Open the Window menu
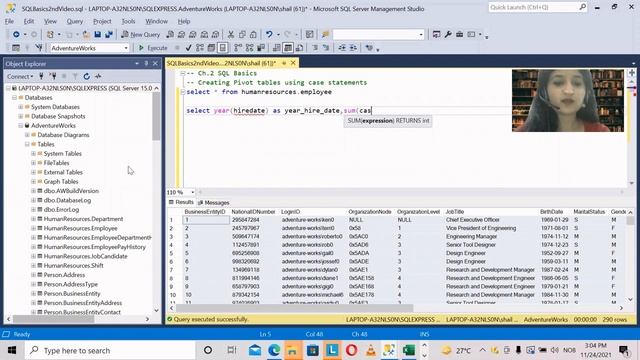 (156, 21)
